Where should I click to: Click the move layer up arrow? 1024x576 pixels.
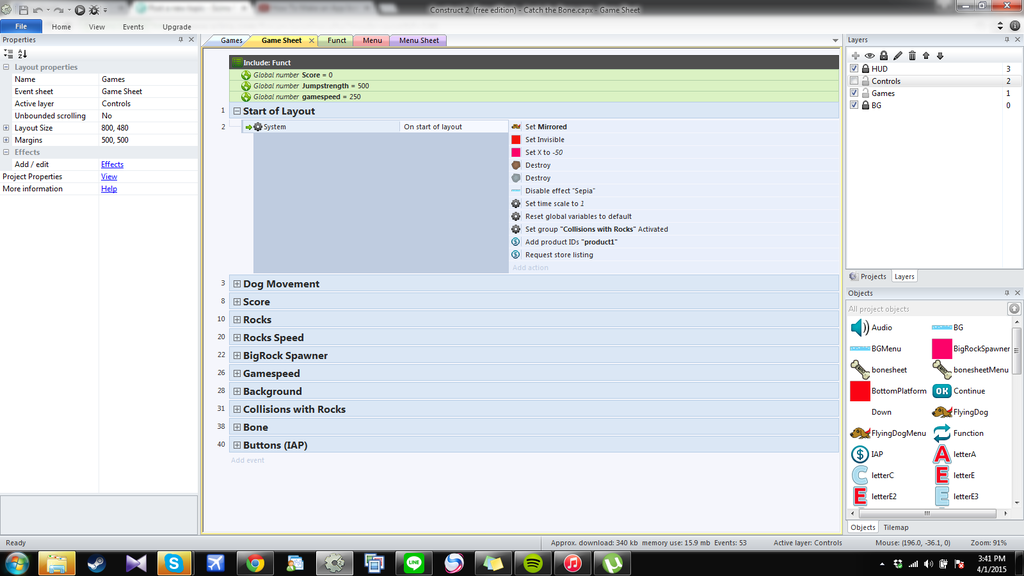point(926,55)
